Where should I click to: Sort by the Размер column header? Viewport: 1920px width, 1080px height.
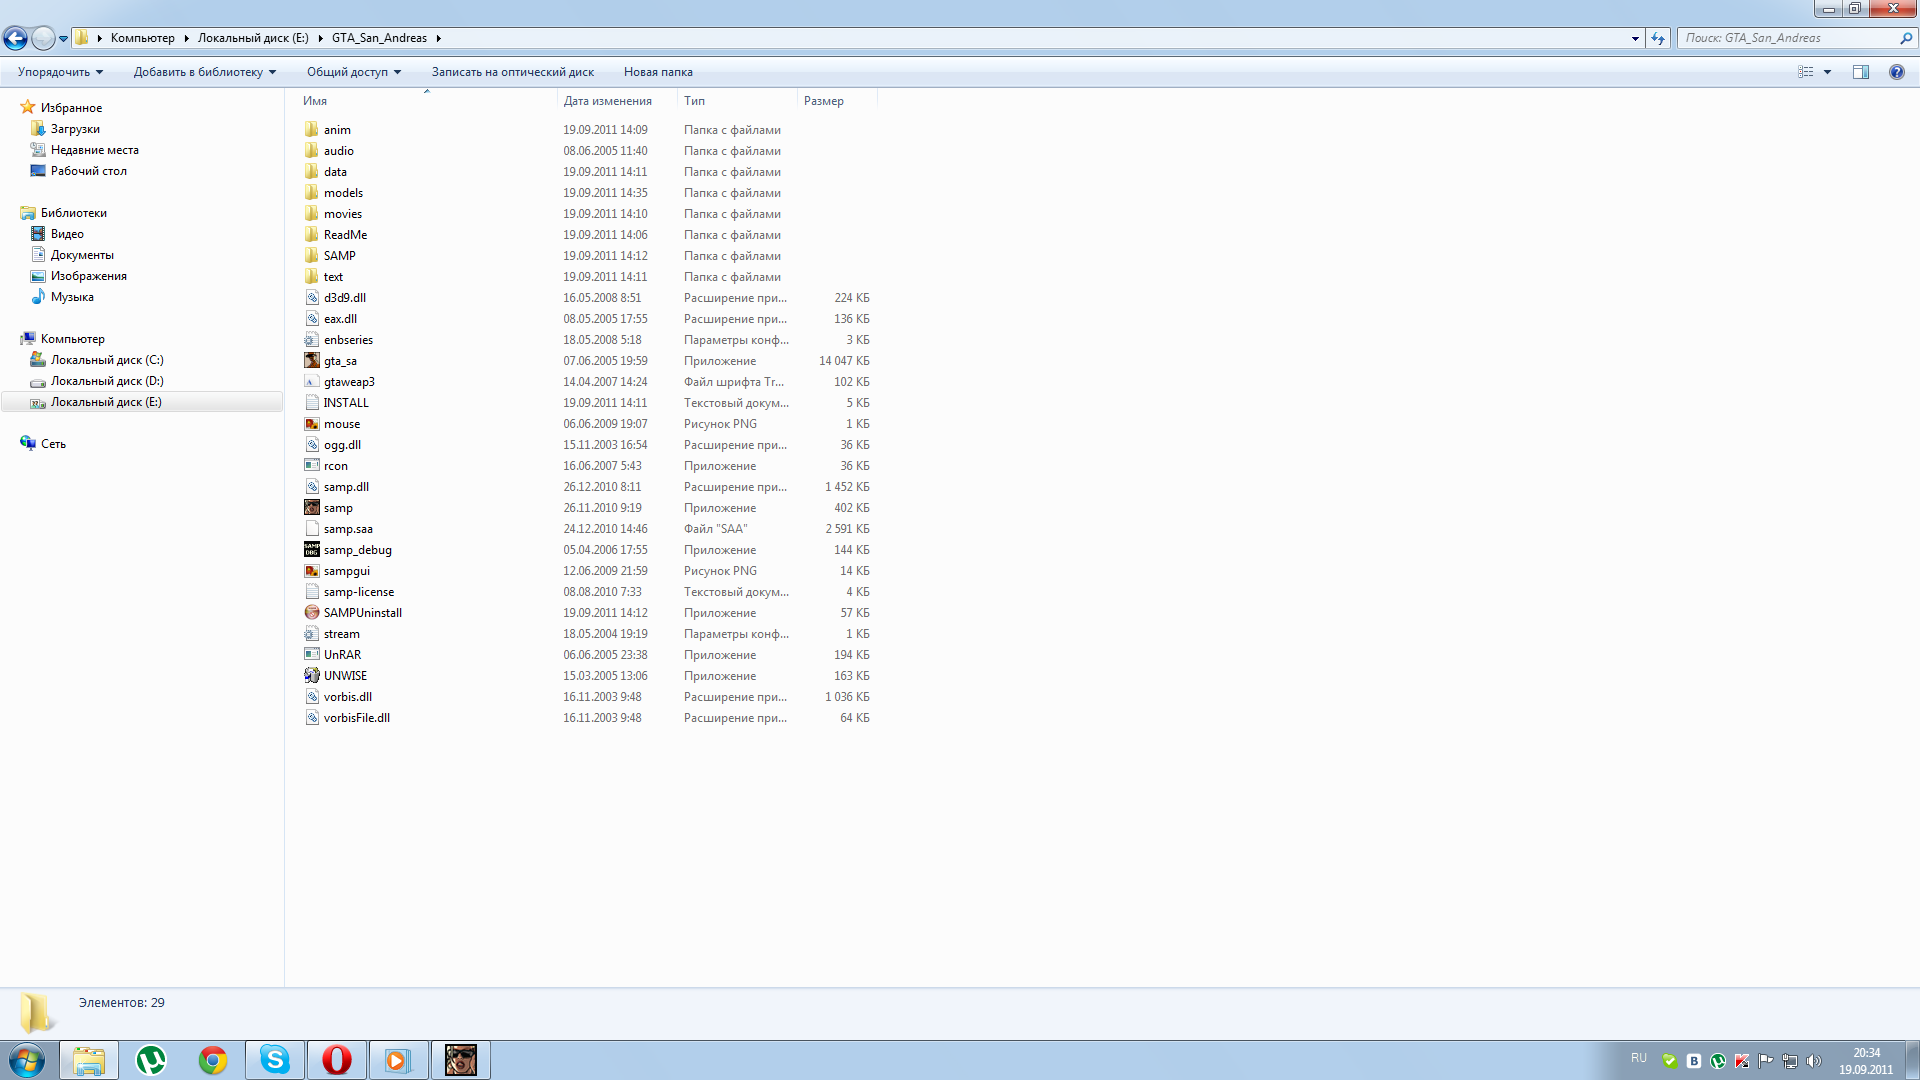837,101
